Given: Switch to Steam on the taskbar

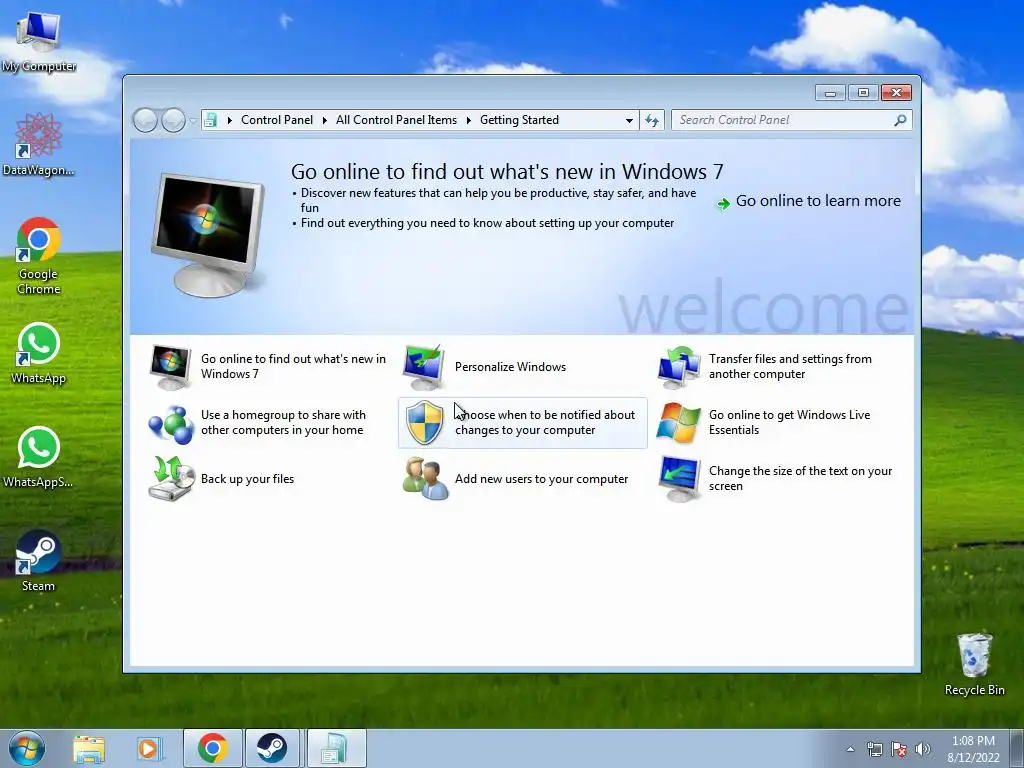Looking at the screenshot, I should pos(272,748).
